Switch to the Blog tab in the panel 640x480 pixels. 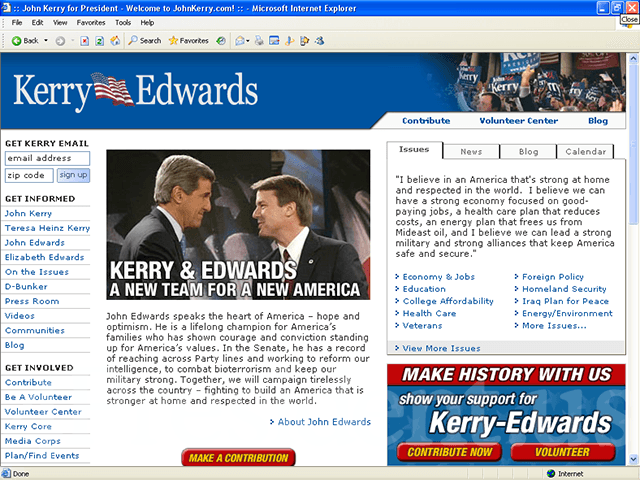click(529, 151)
